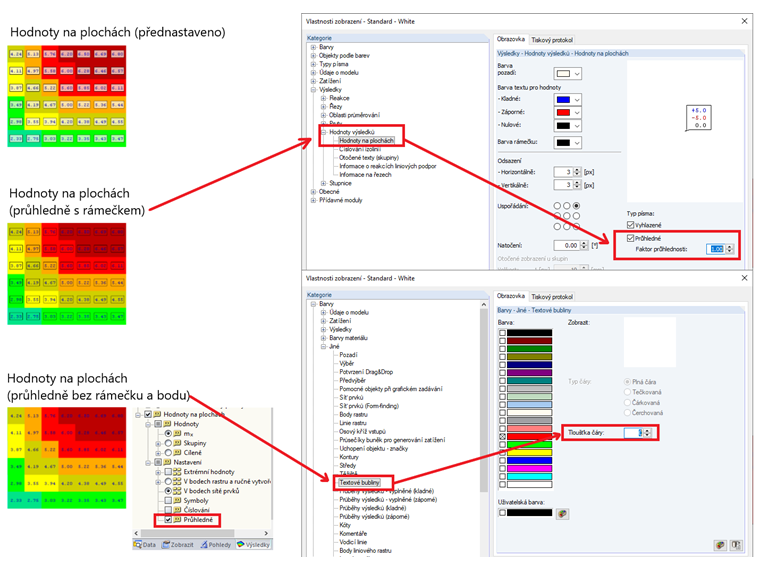
Task: Switch to Tiskový protokol tab in upper dialog
Action: (552, 40)
